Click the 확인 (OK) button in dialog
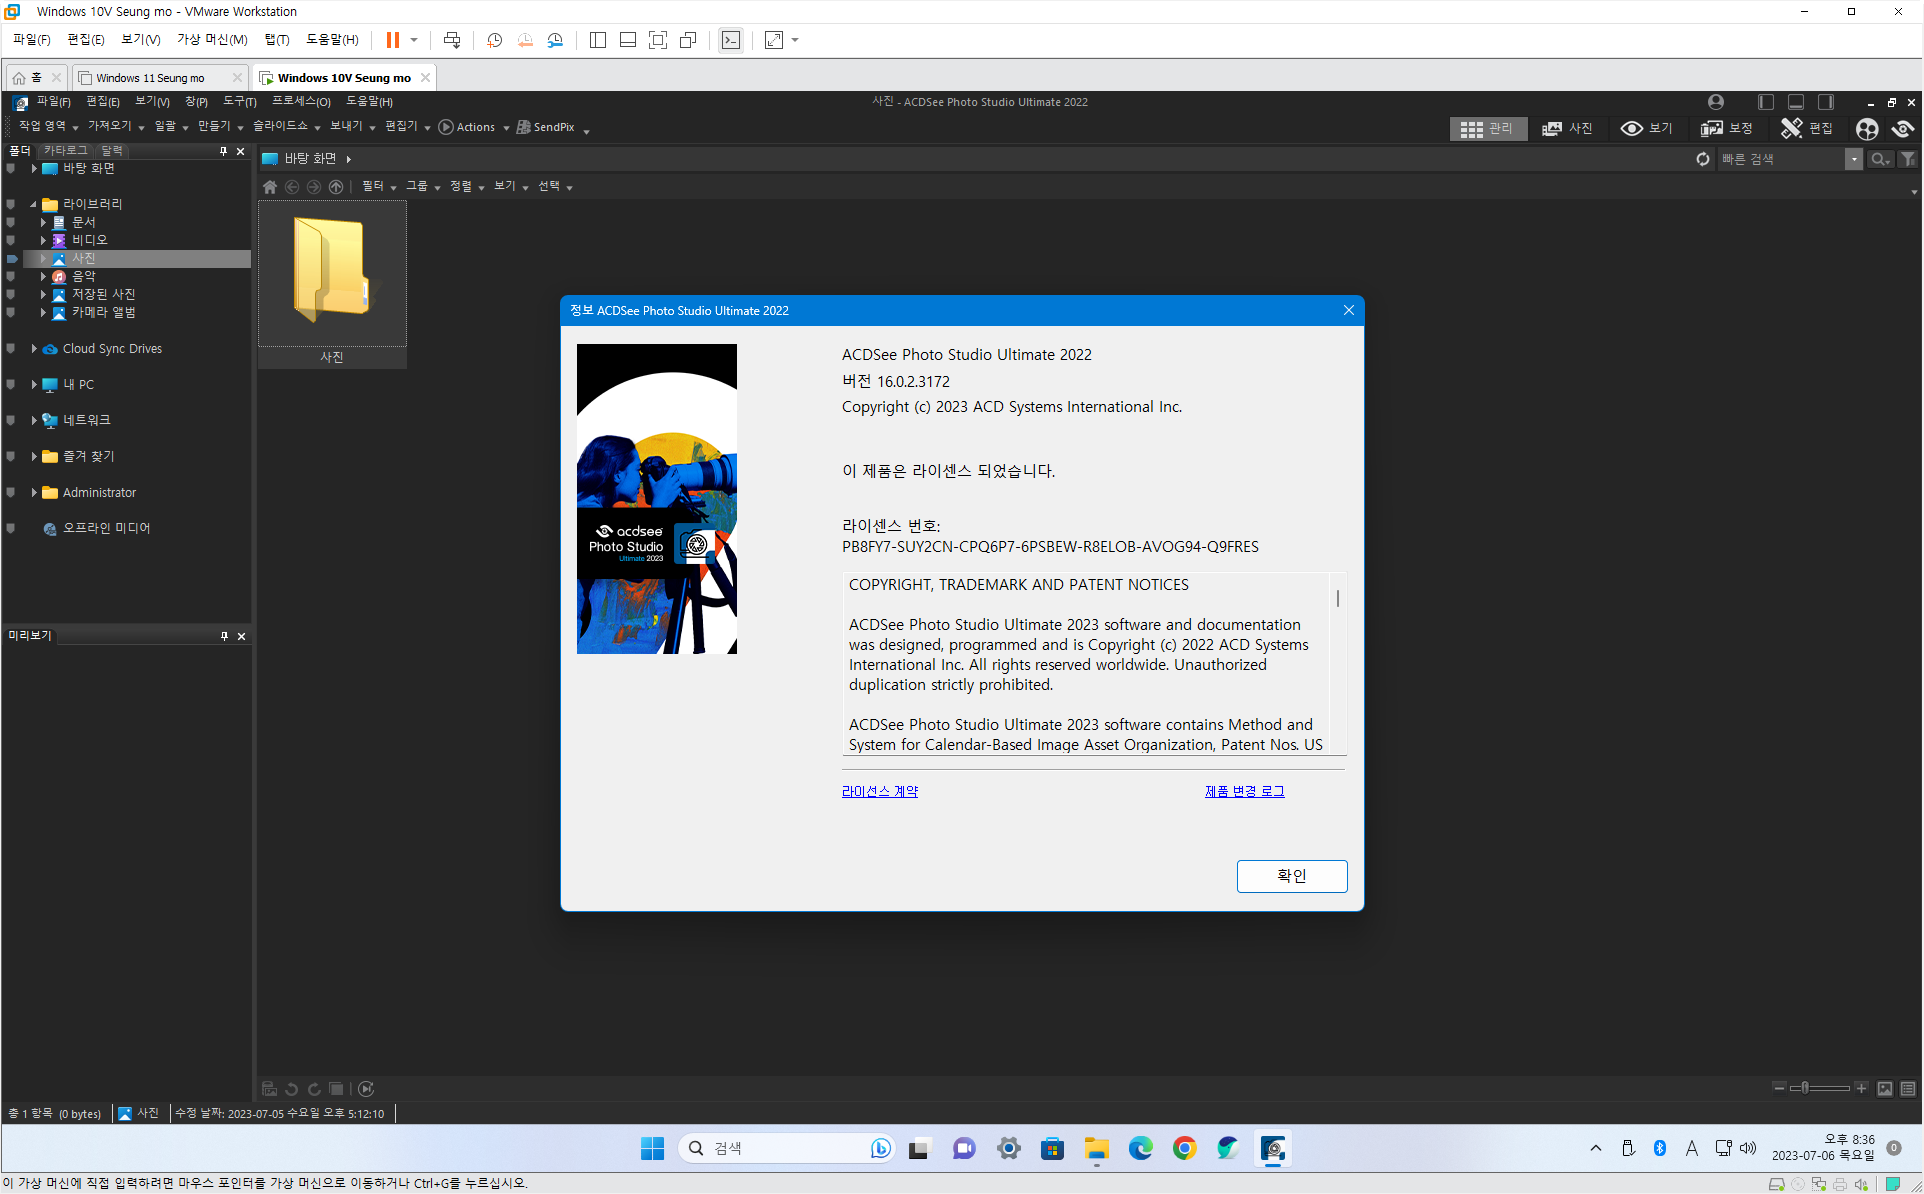 click(1291, 876)
